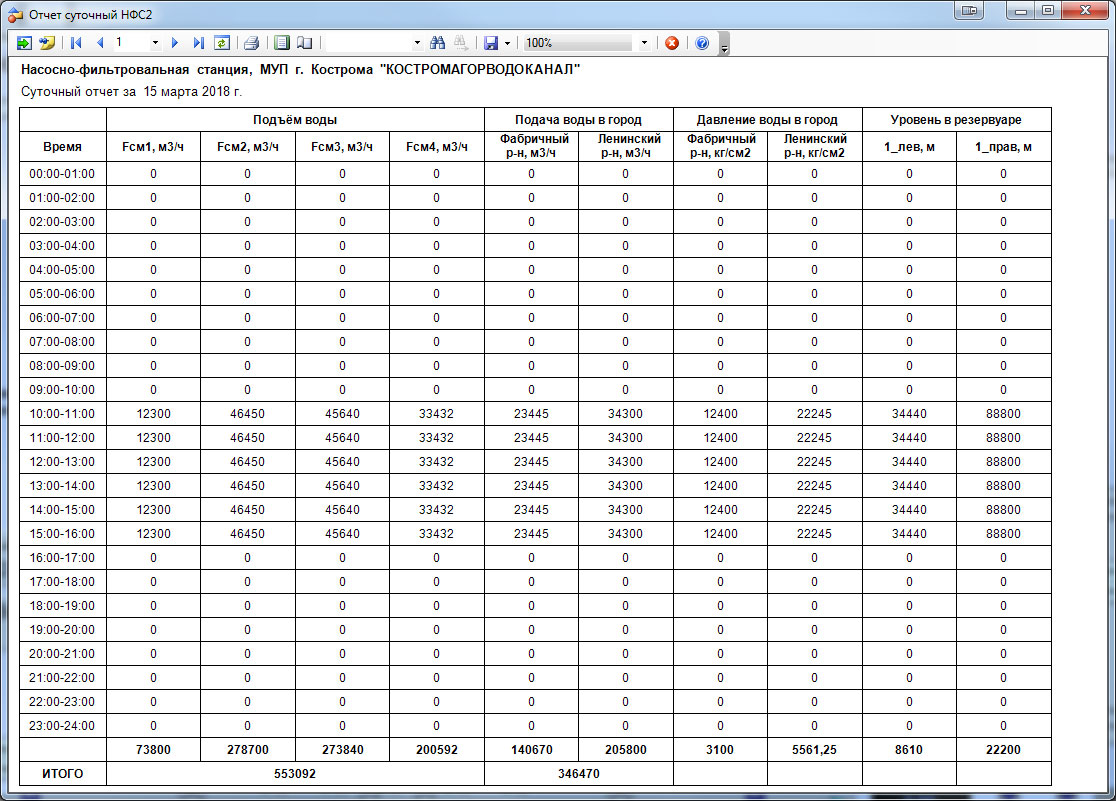Click the total "140670"

pyautogui.click(x=532, y=750)
